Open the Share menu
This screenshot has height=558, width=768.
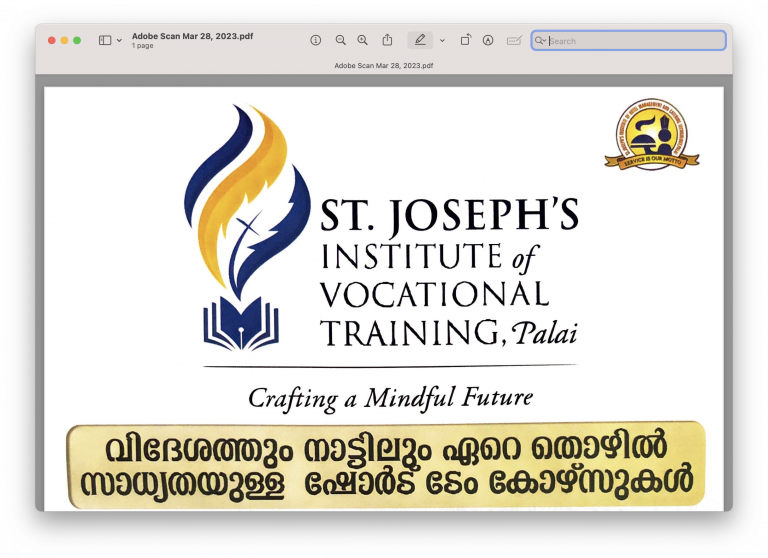387,40
